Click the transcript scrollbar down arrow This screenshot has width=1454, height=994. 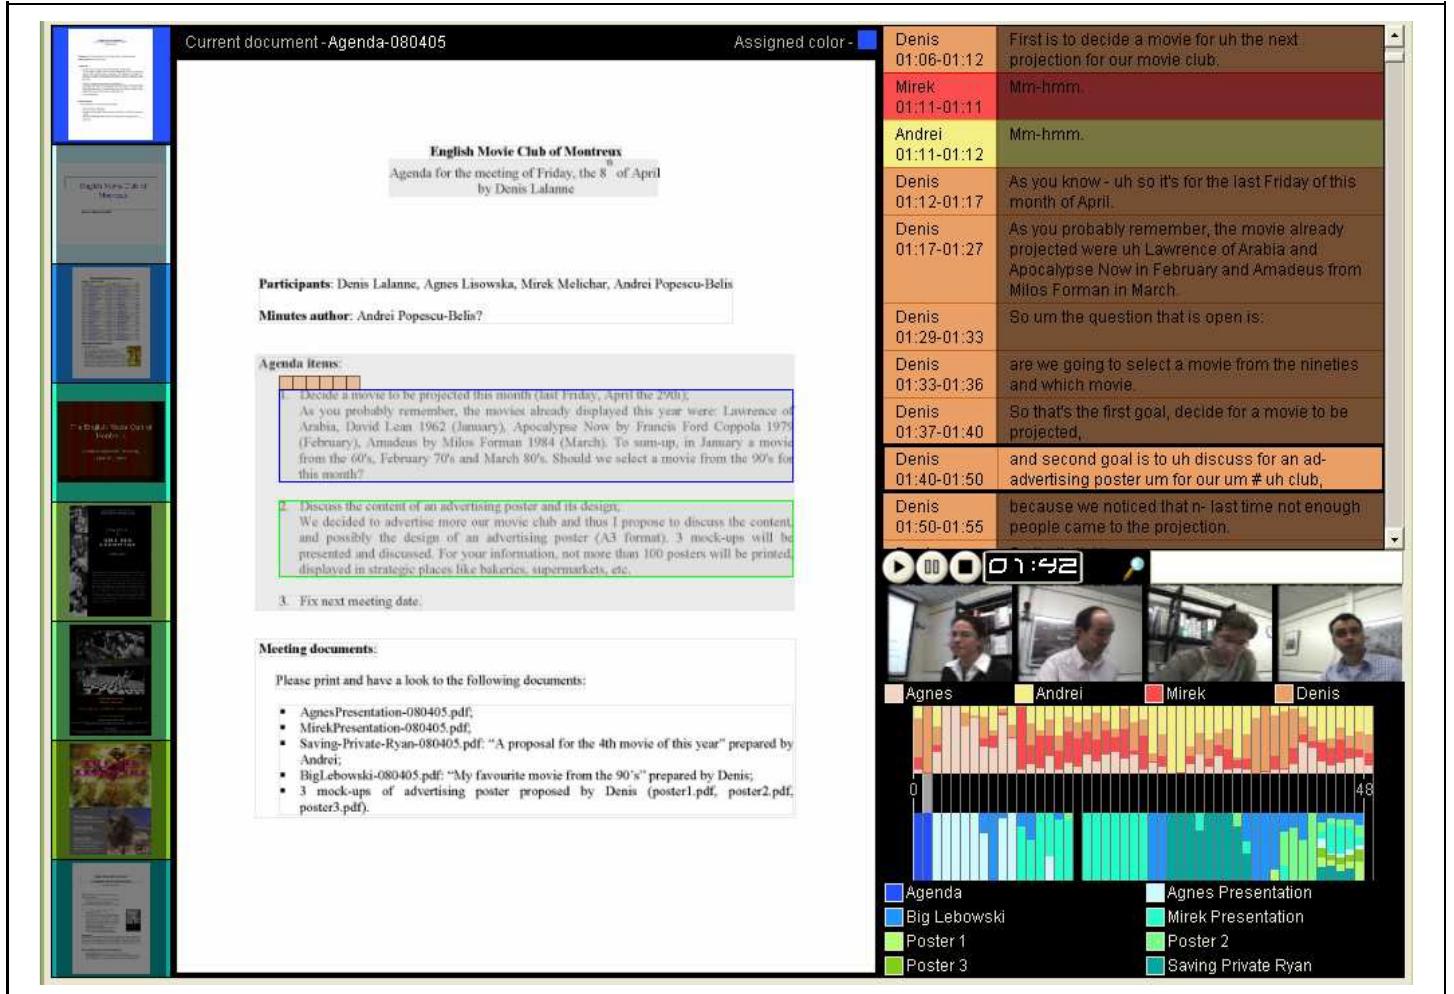[x=1395, y=538]
